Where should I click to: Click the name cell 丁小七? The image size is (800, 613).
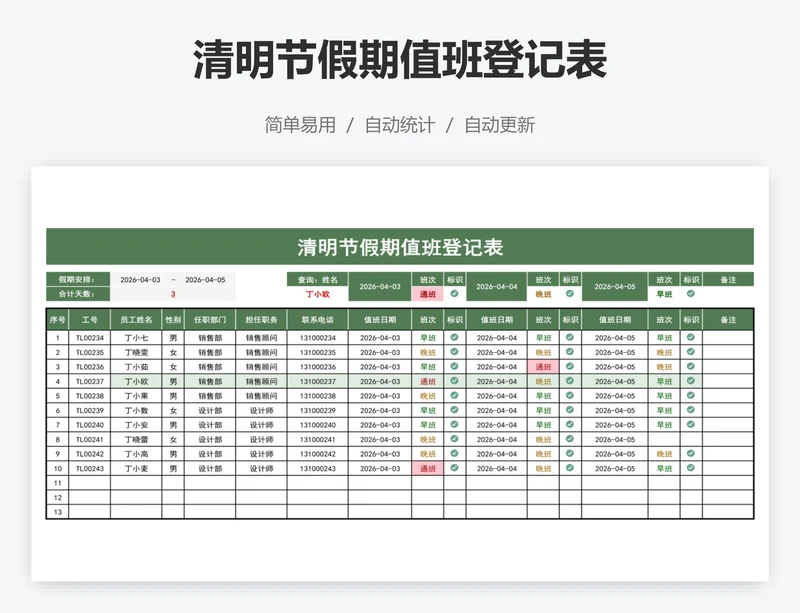pyautogui.click(x=136, y=338)
